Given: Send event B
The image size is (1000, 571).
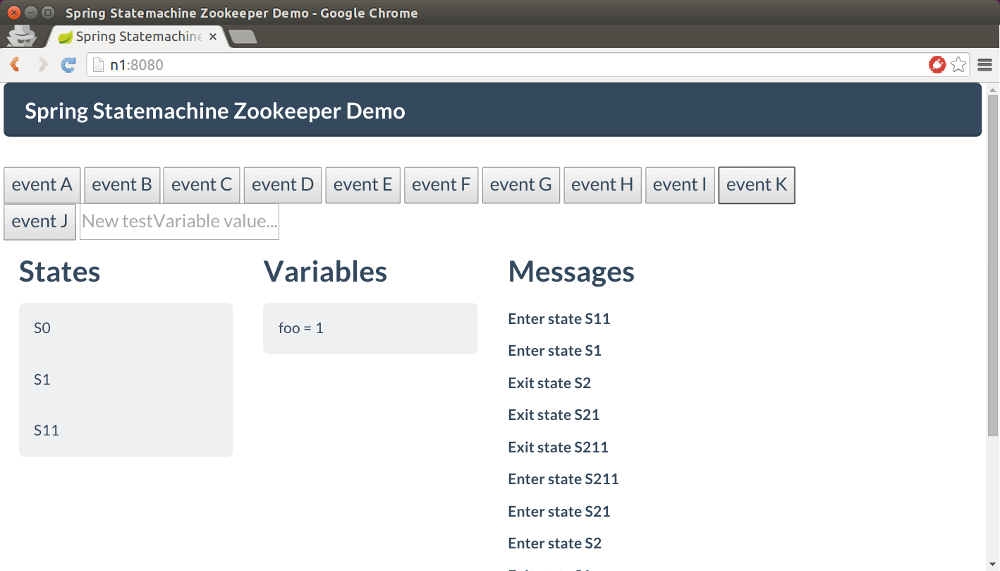Looking at the screenshot, I should pos(122,185).
